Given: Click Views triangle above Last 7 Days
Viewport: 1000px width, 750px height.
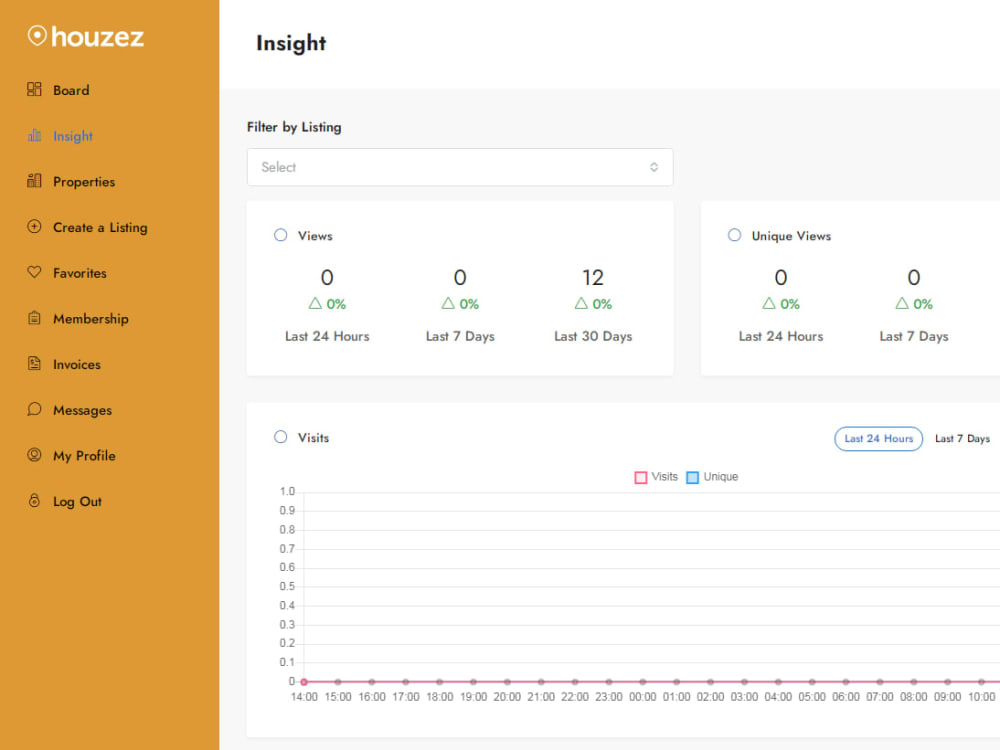Looking at the screenshot, I should (x=448, y=304).
